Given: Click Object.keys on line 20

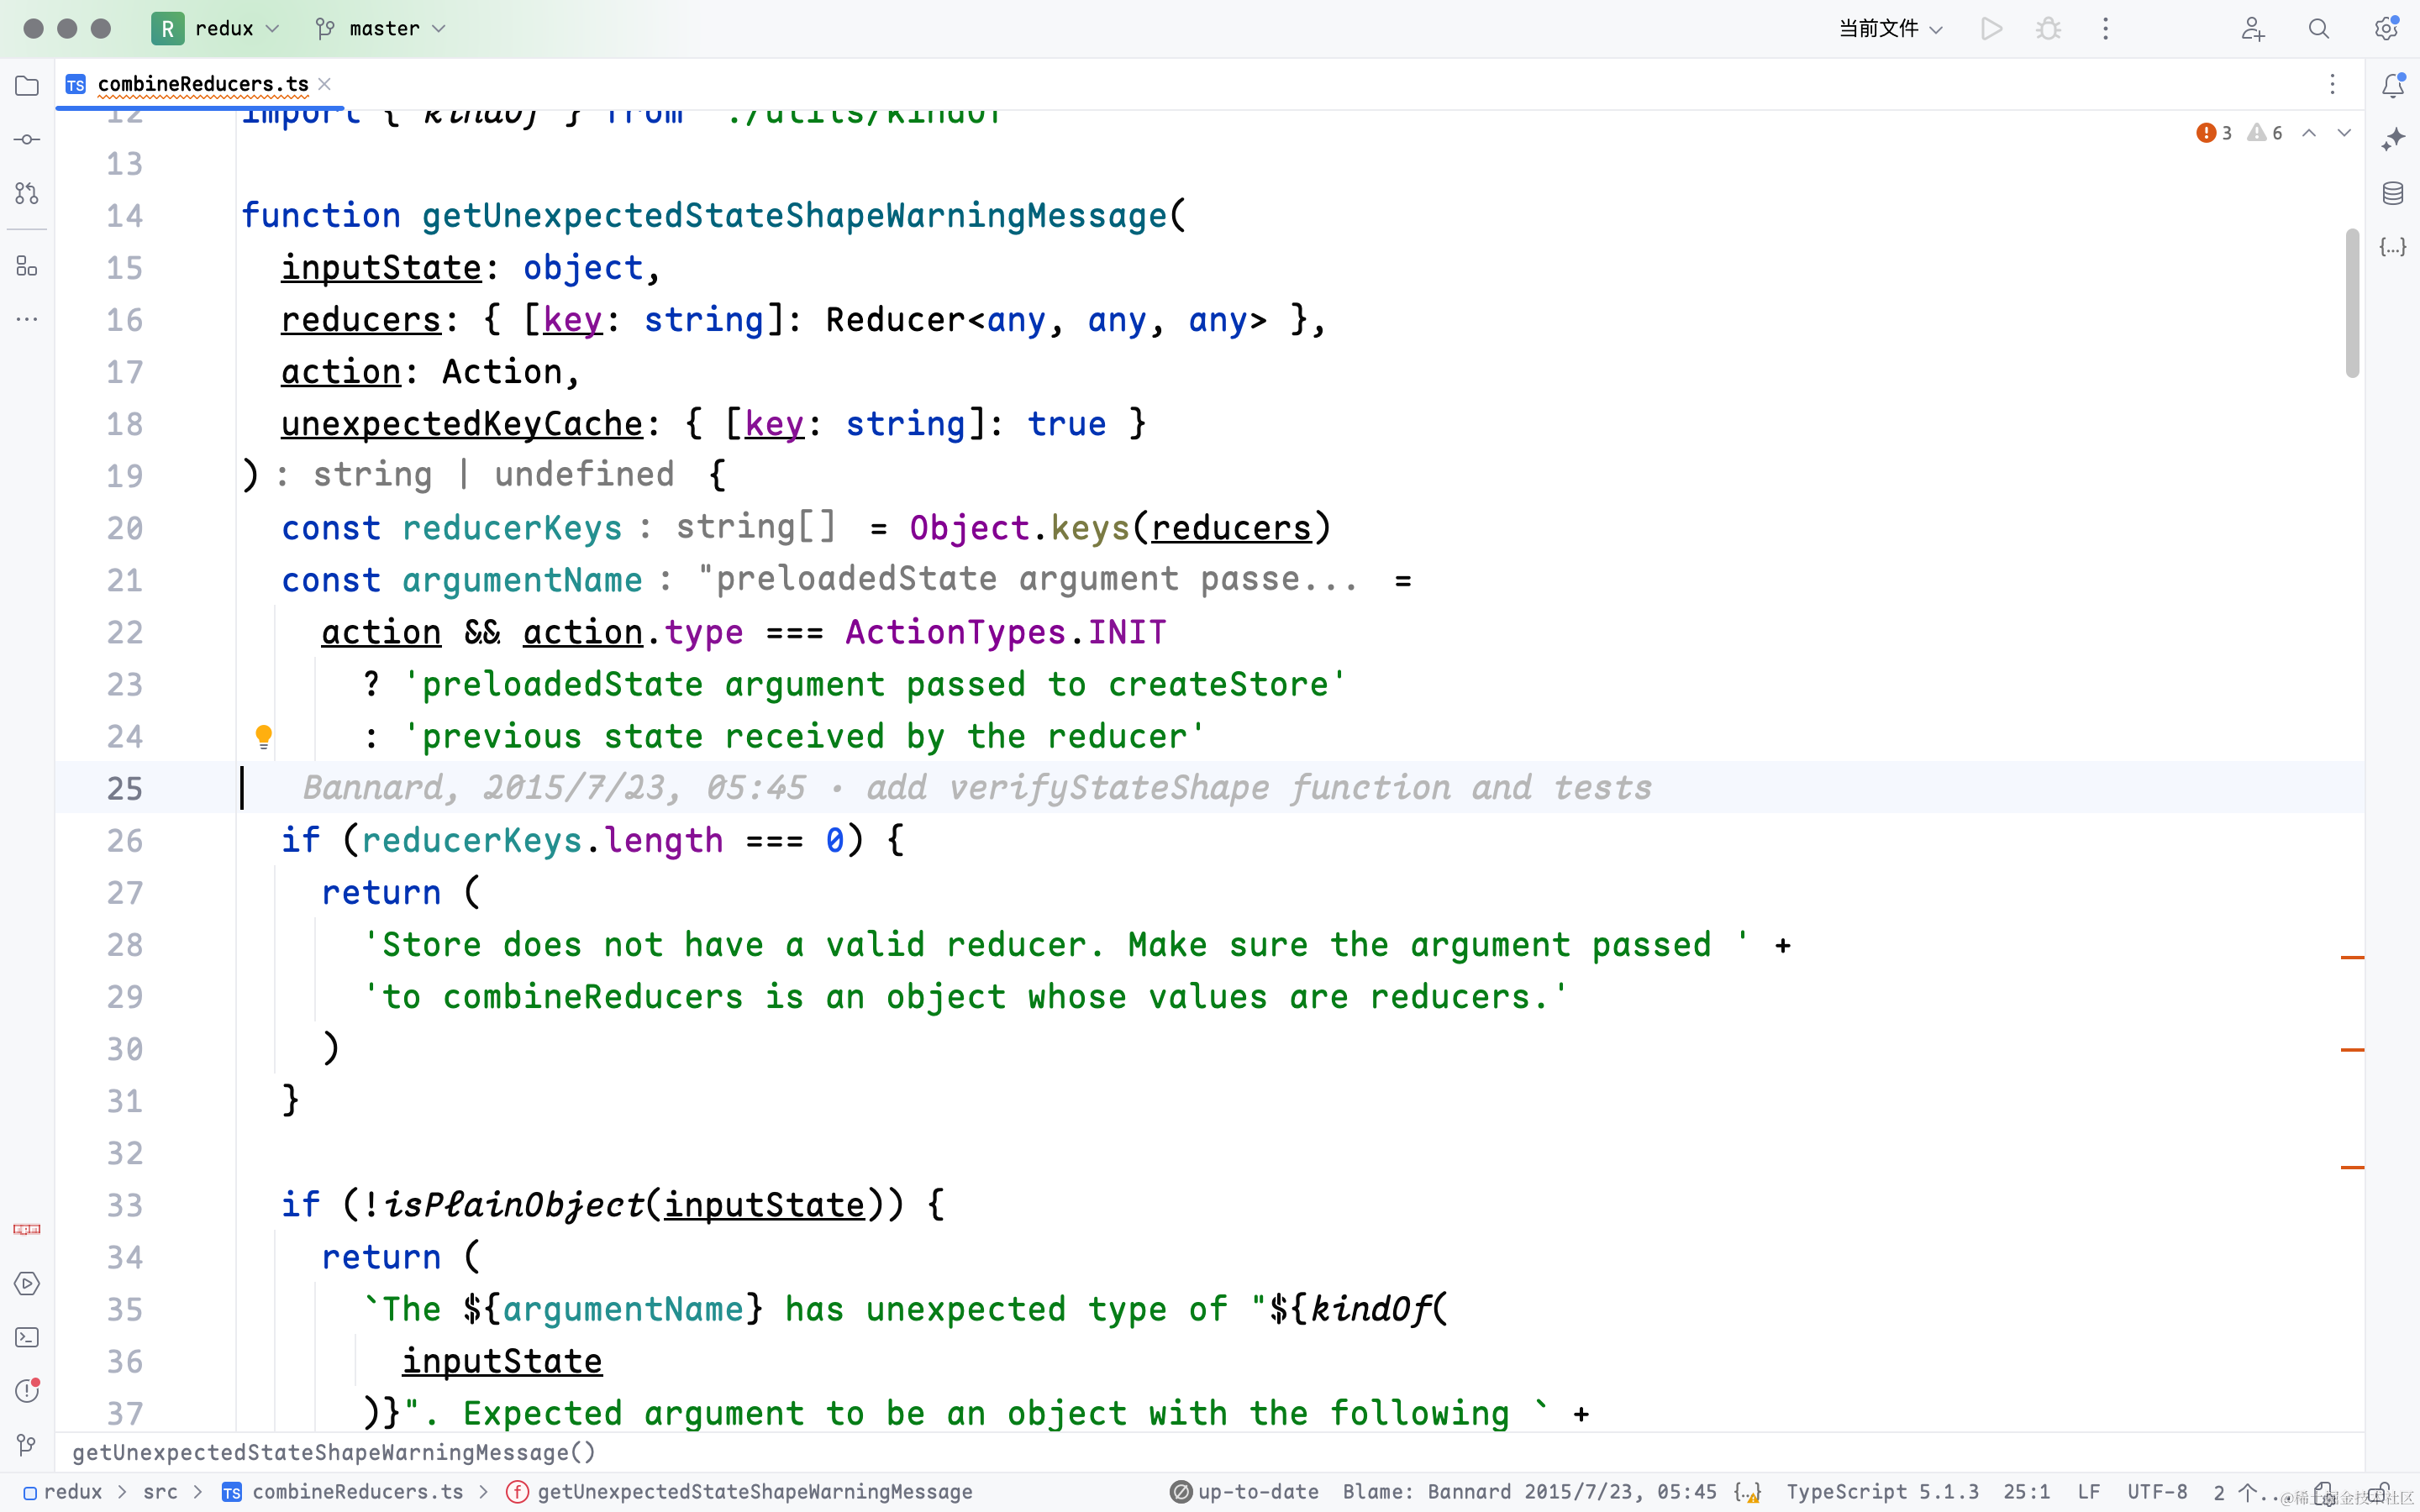Looking at the screenshot, I should (1020, 528).
